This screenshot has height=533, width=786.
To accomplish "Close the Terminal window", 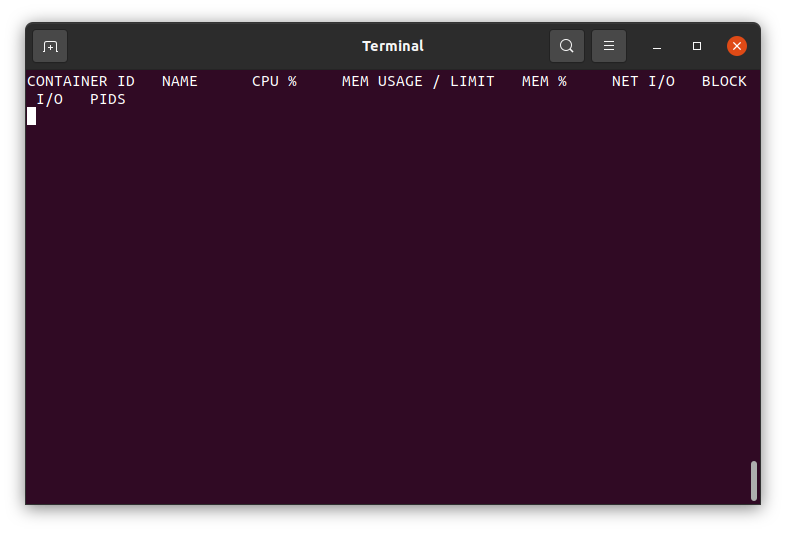I will pos(737,46).
